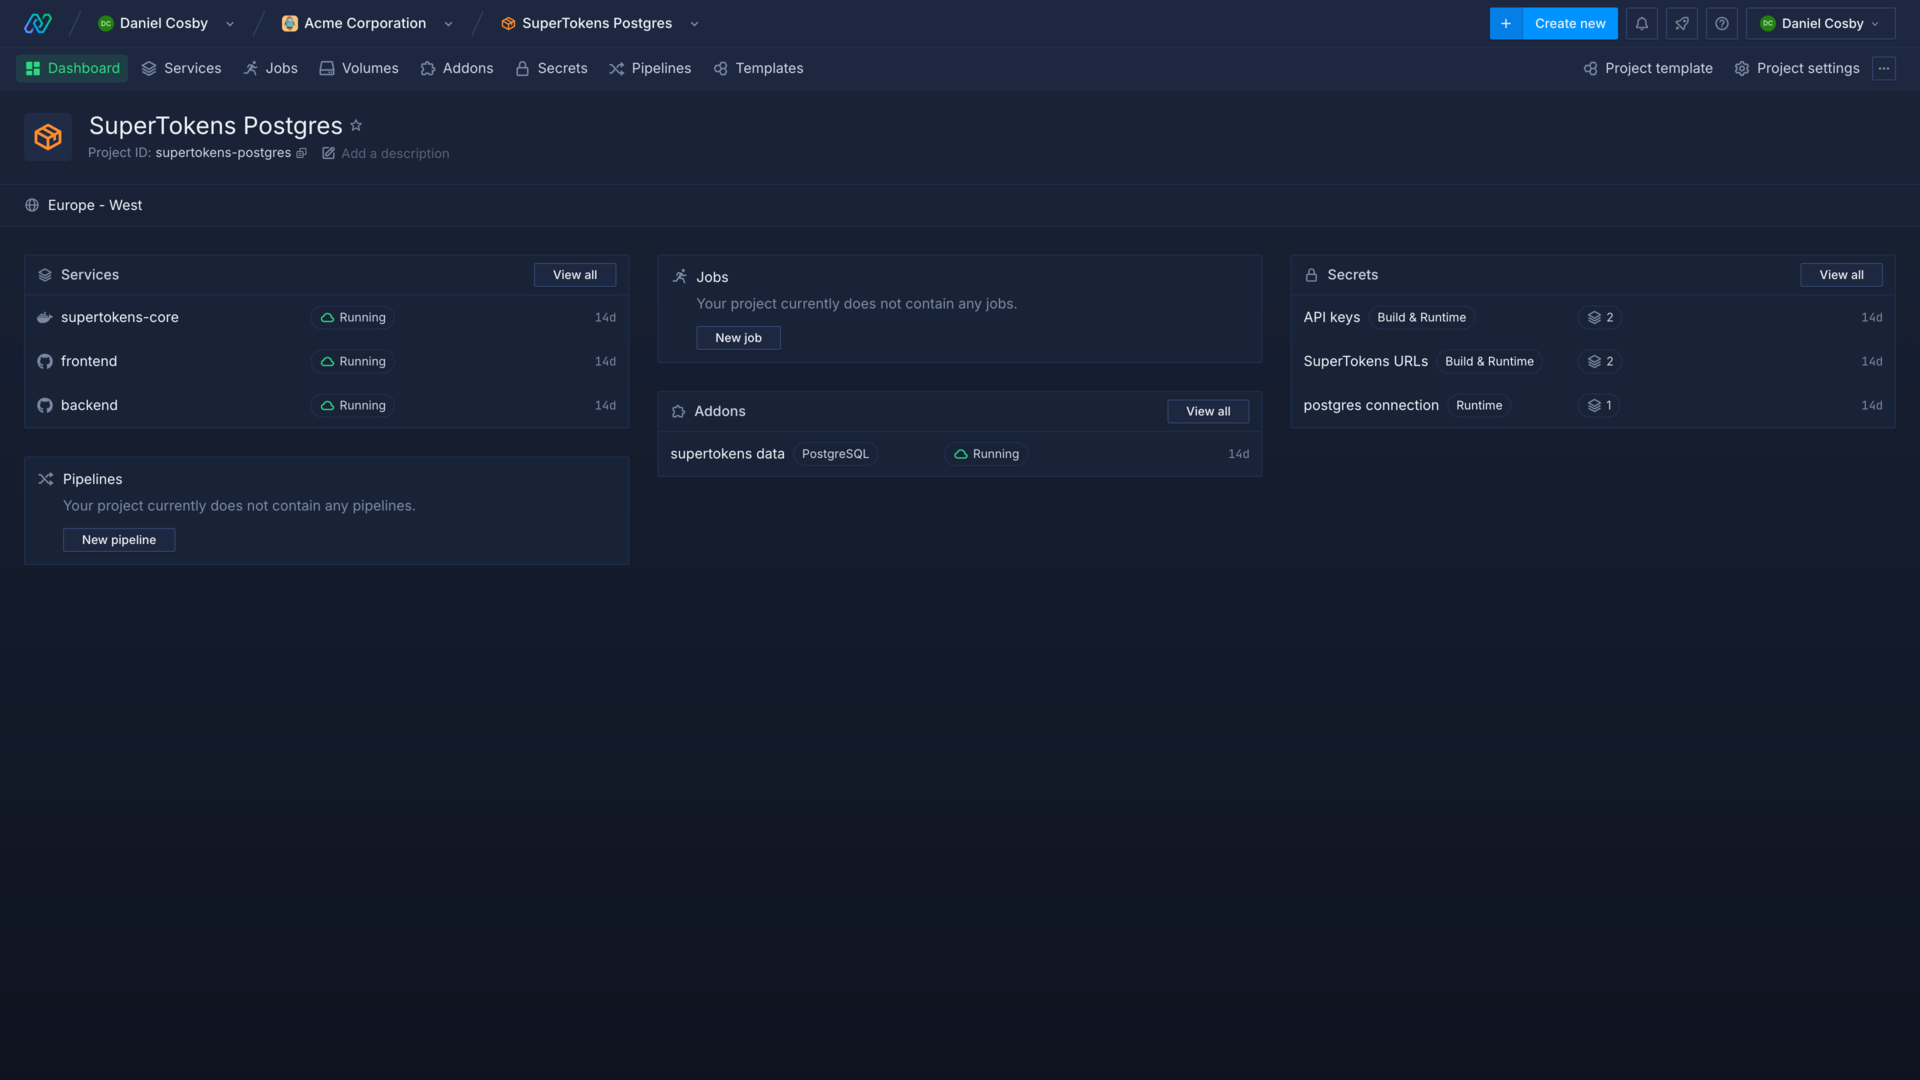
Task: Expand the Acme Corporation dropdown
Action: tap(448, 24)
